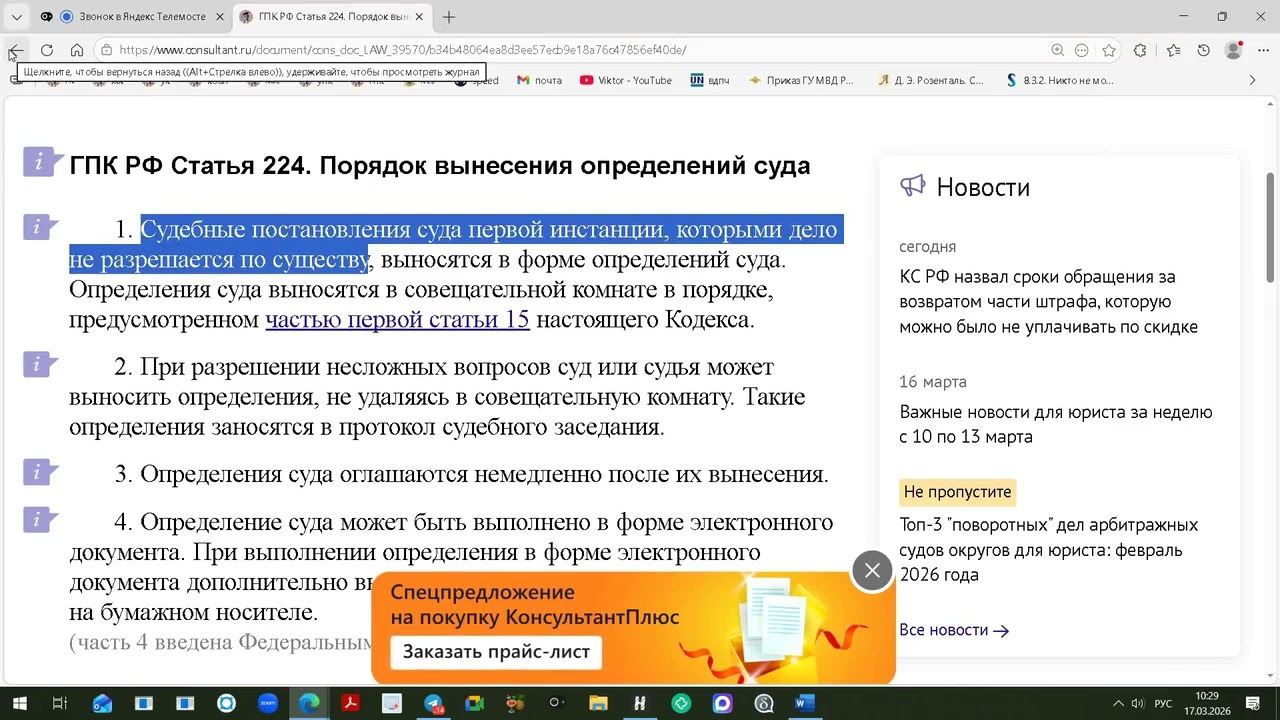1280x720 pixels.
Task: Open the вдпч bookmark
Action: (710, 80)
